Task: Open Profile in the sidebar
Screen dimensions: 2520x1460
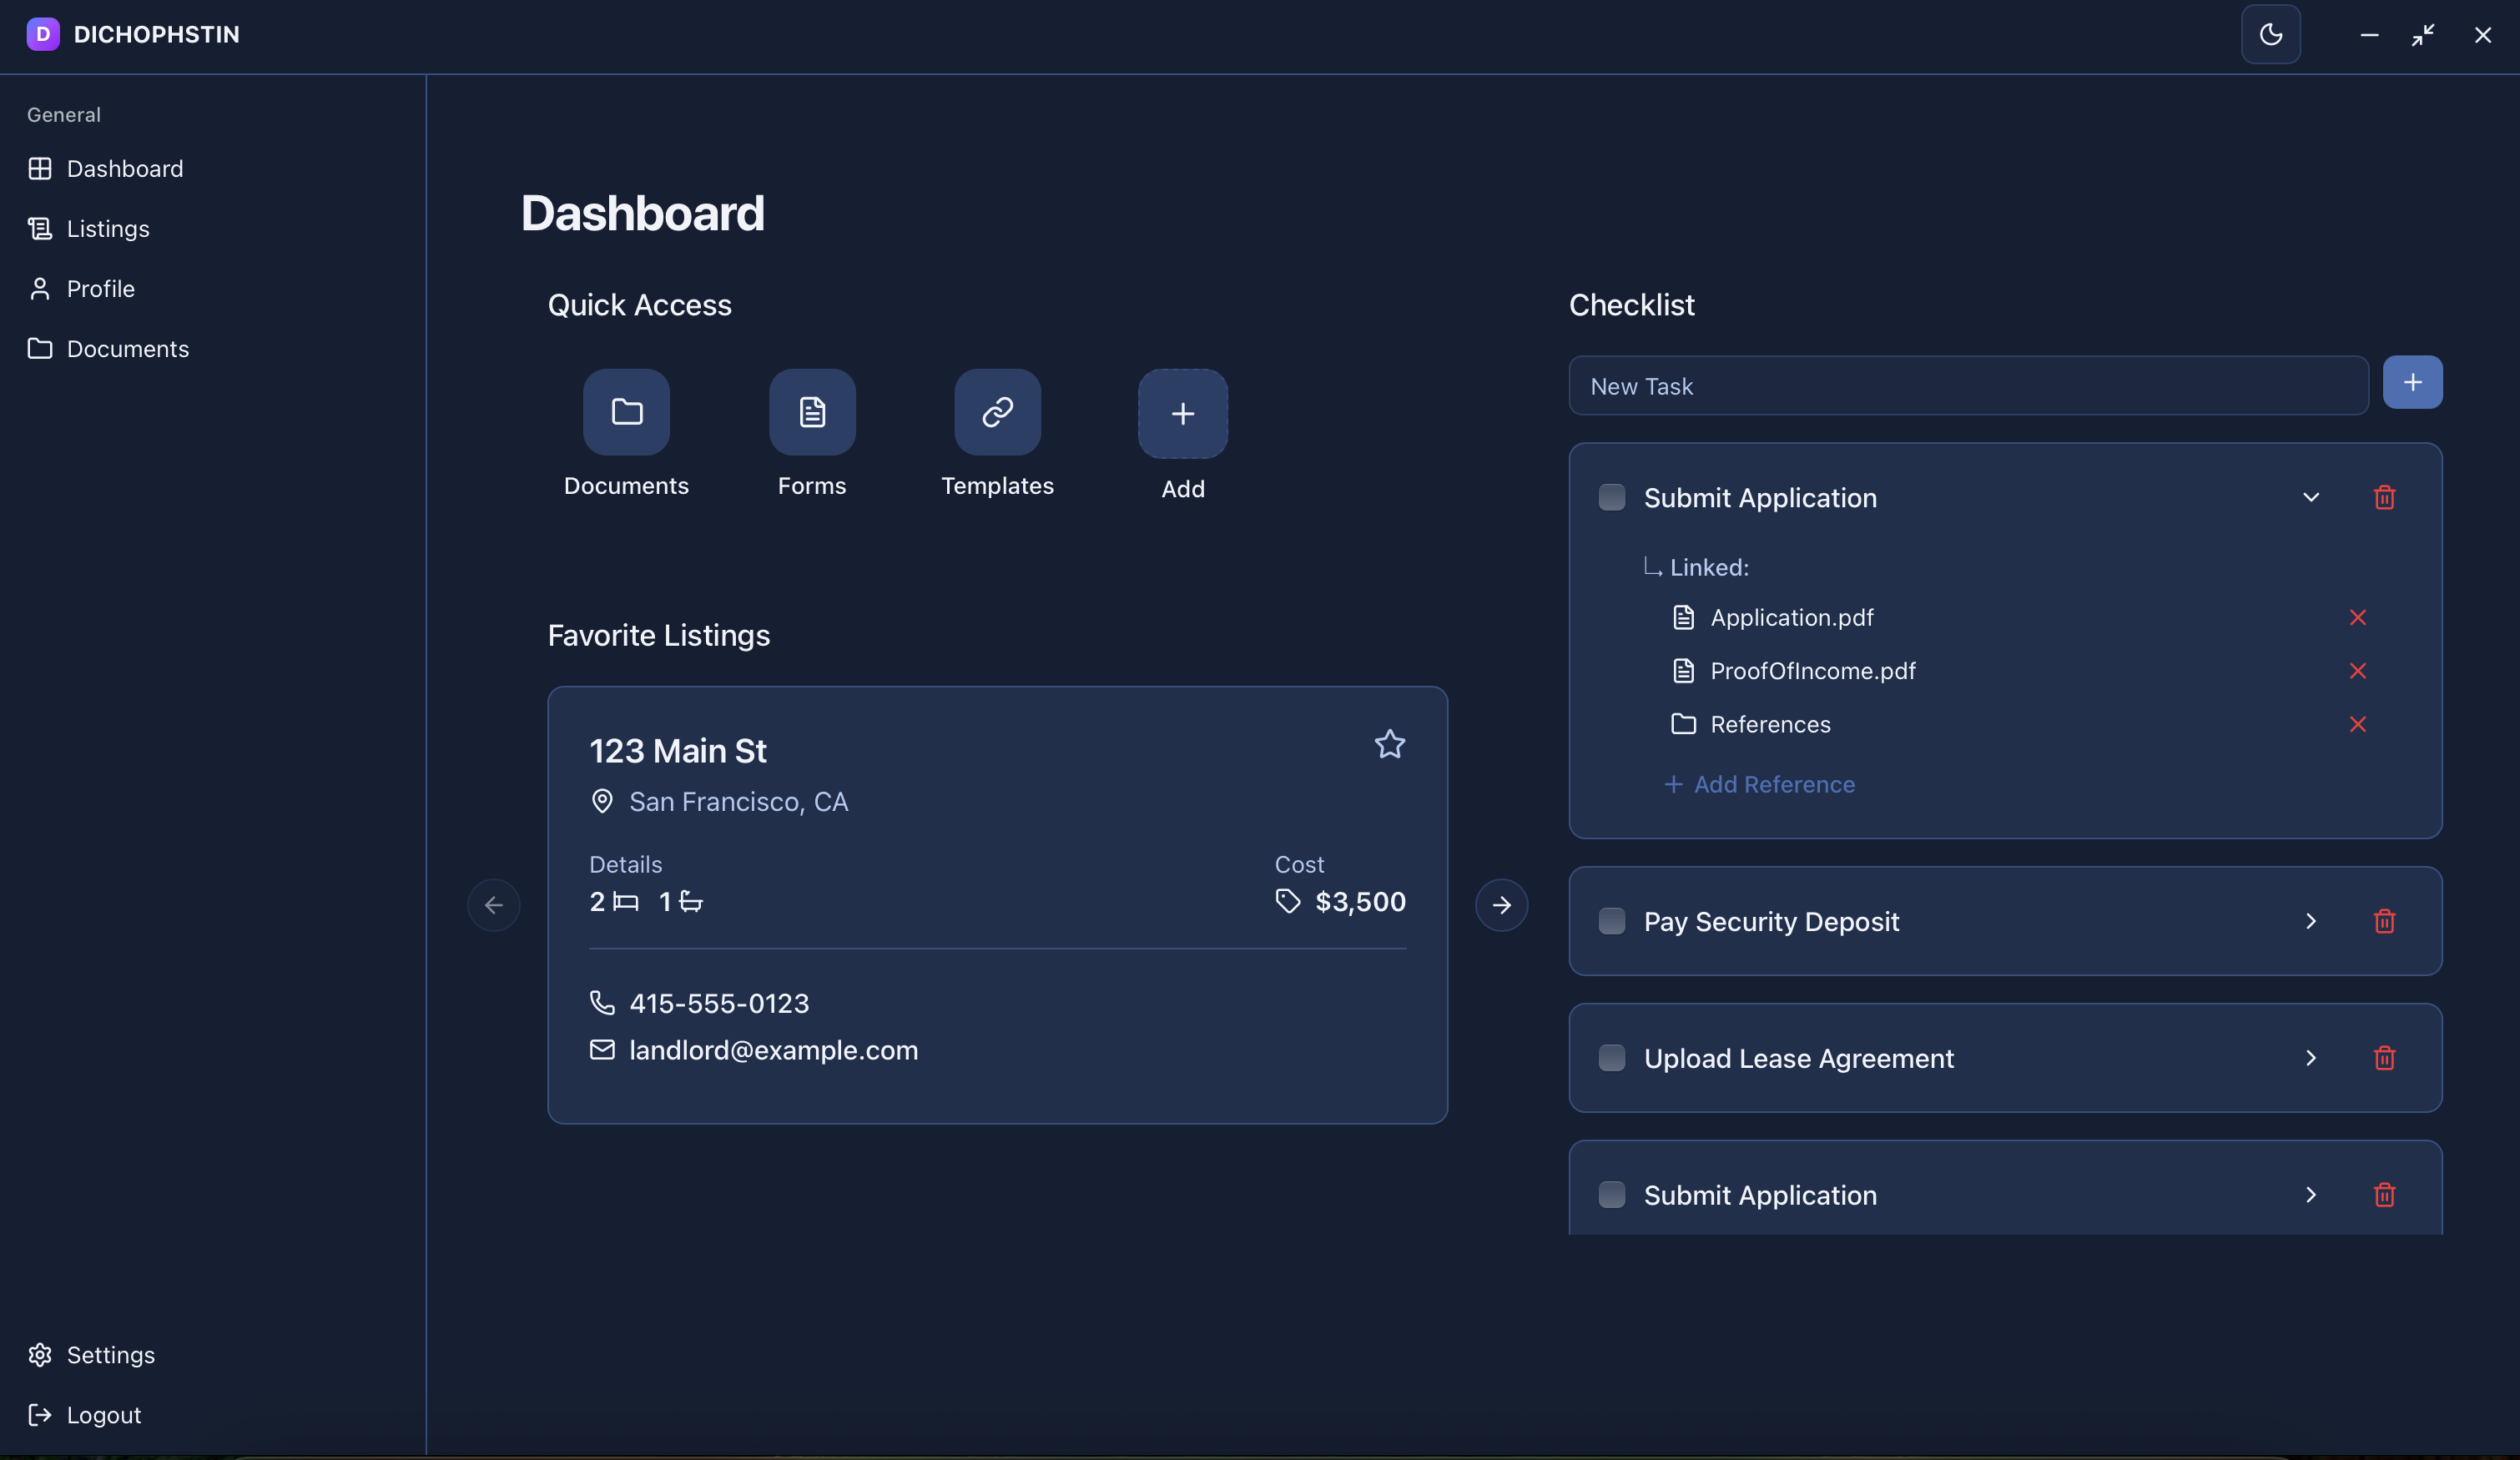Action: pyautogui.click(x=100, y=289)
